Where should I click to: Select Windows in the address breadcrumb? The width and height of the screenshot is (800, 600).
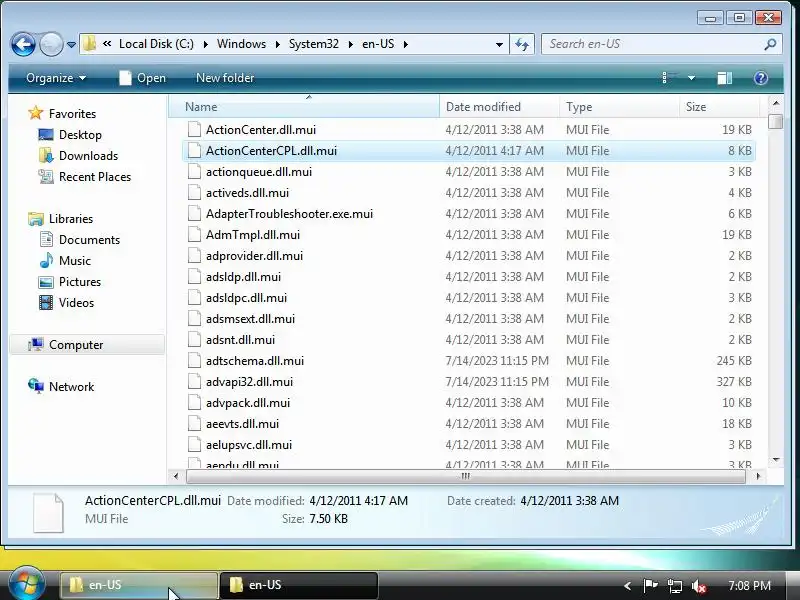click(241, 44)
